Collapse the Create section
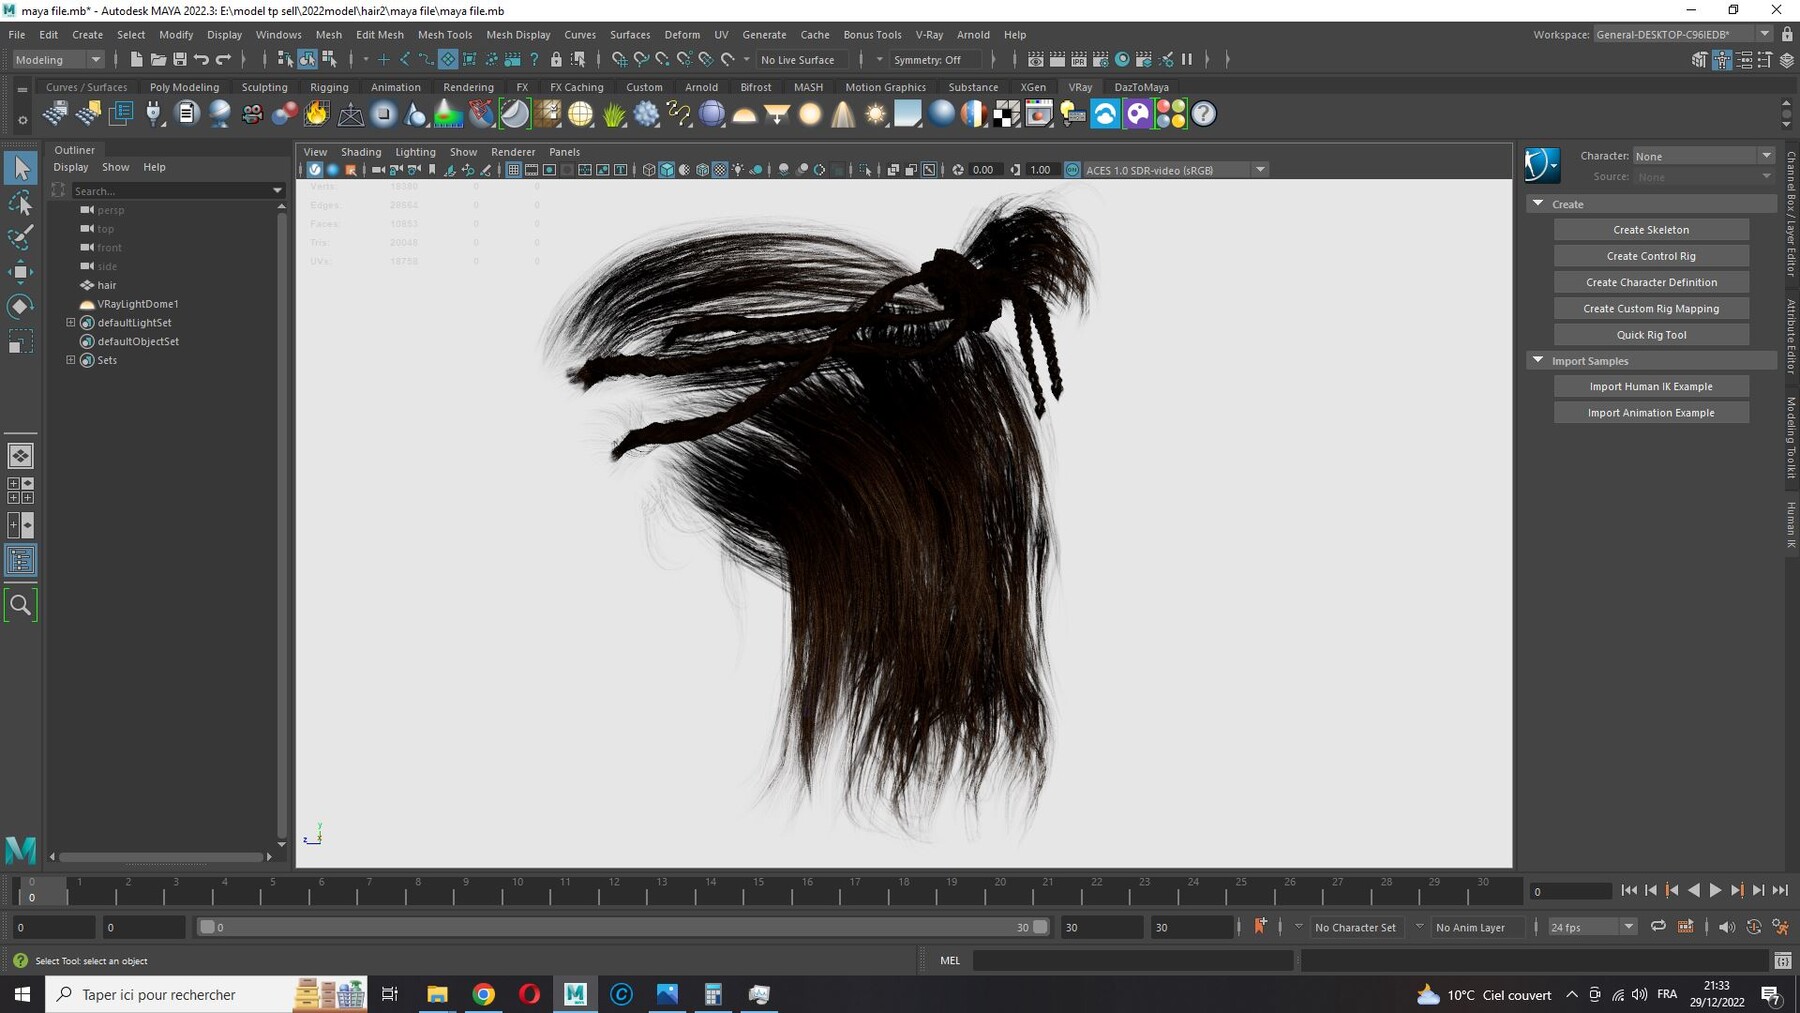 click(1538, 204)
